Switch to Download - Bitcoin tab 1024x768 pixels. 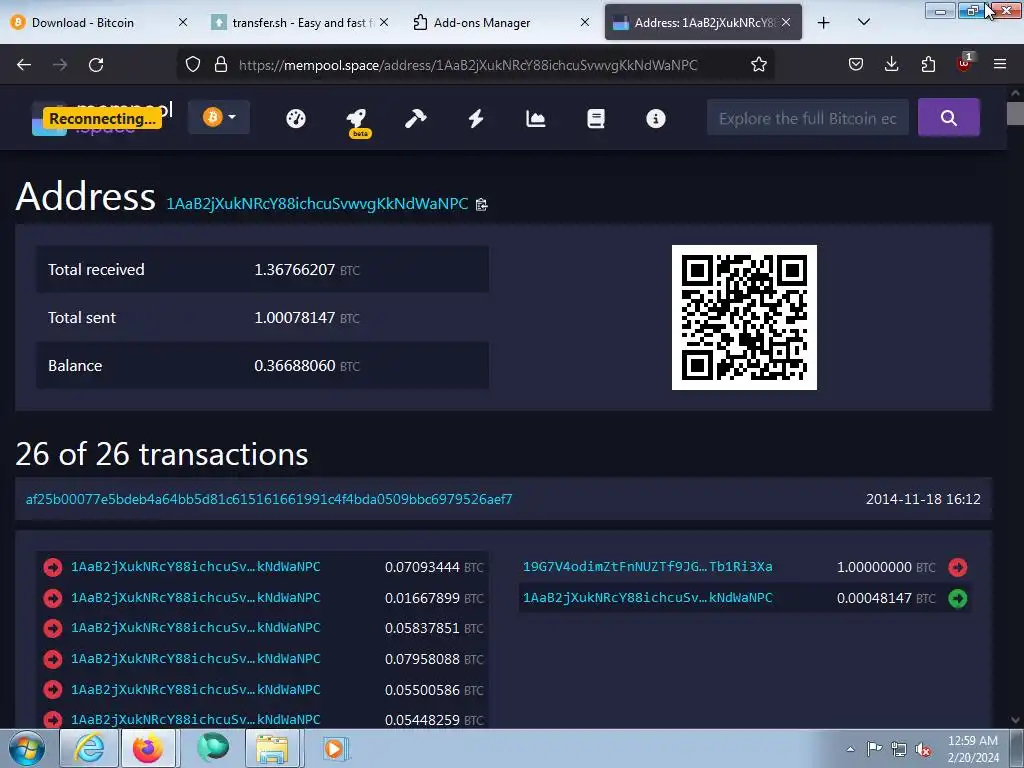99,22
